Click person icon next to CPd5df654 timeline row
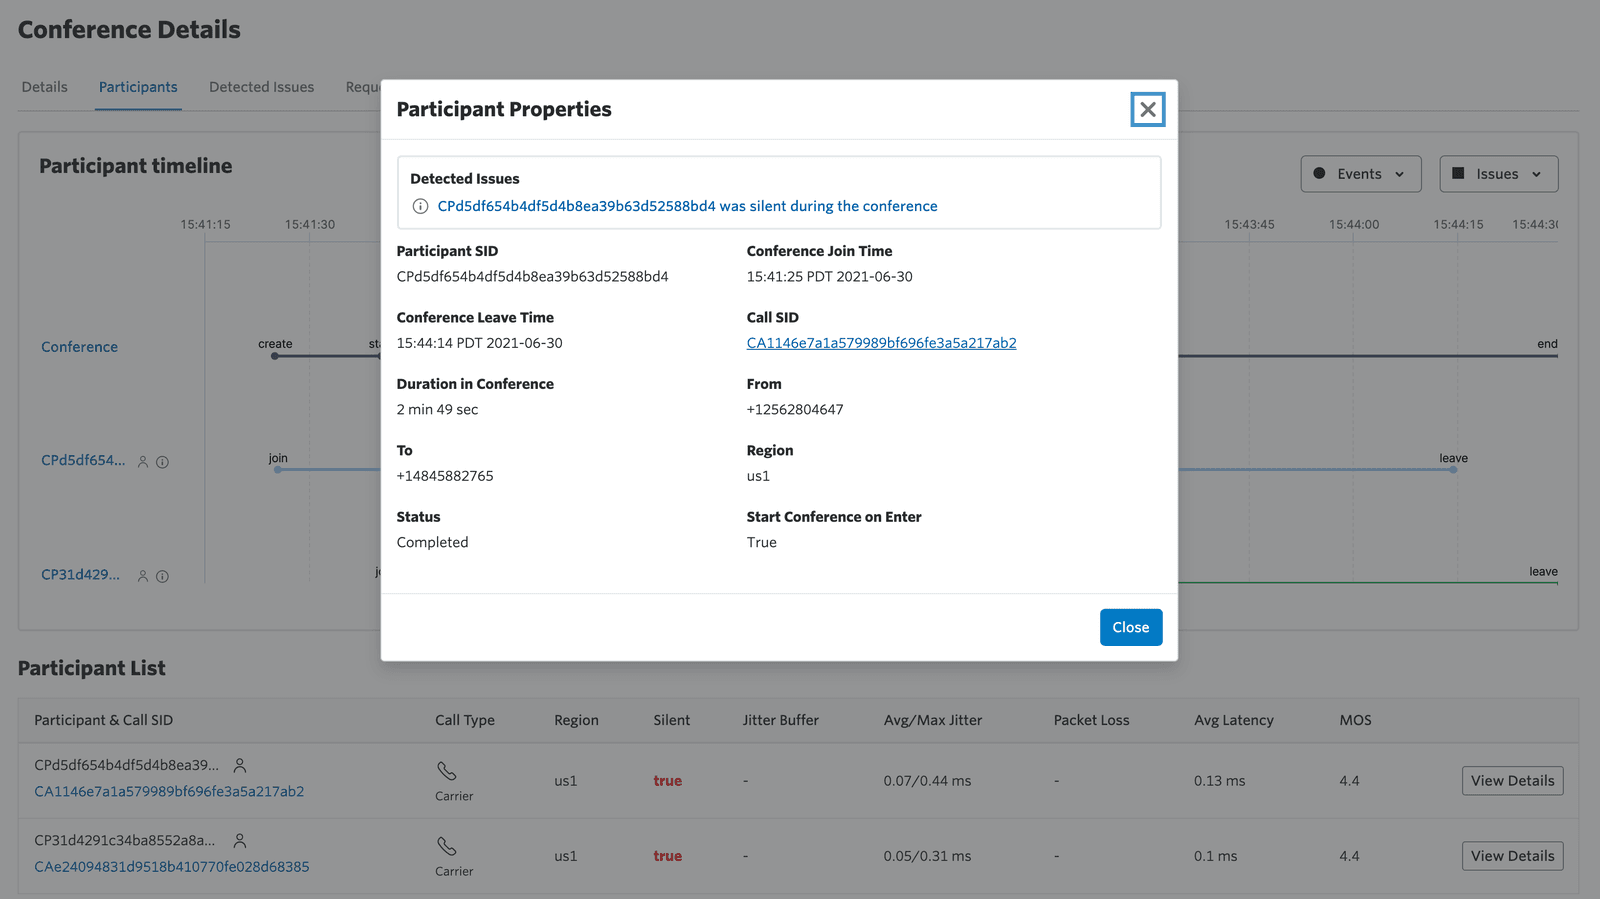This screenshot has width=1600, height=899. pyautogui.click(x=143, y=462)
